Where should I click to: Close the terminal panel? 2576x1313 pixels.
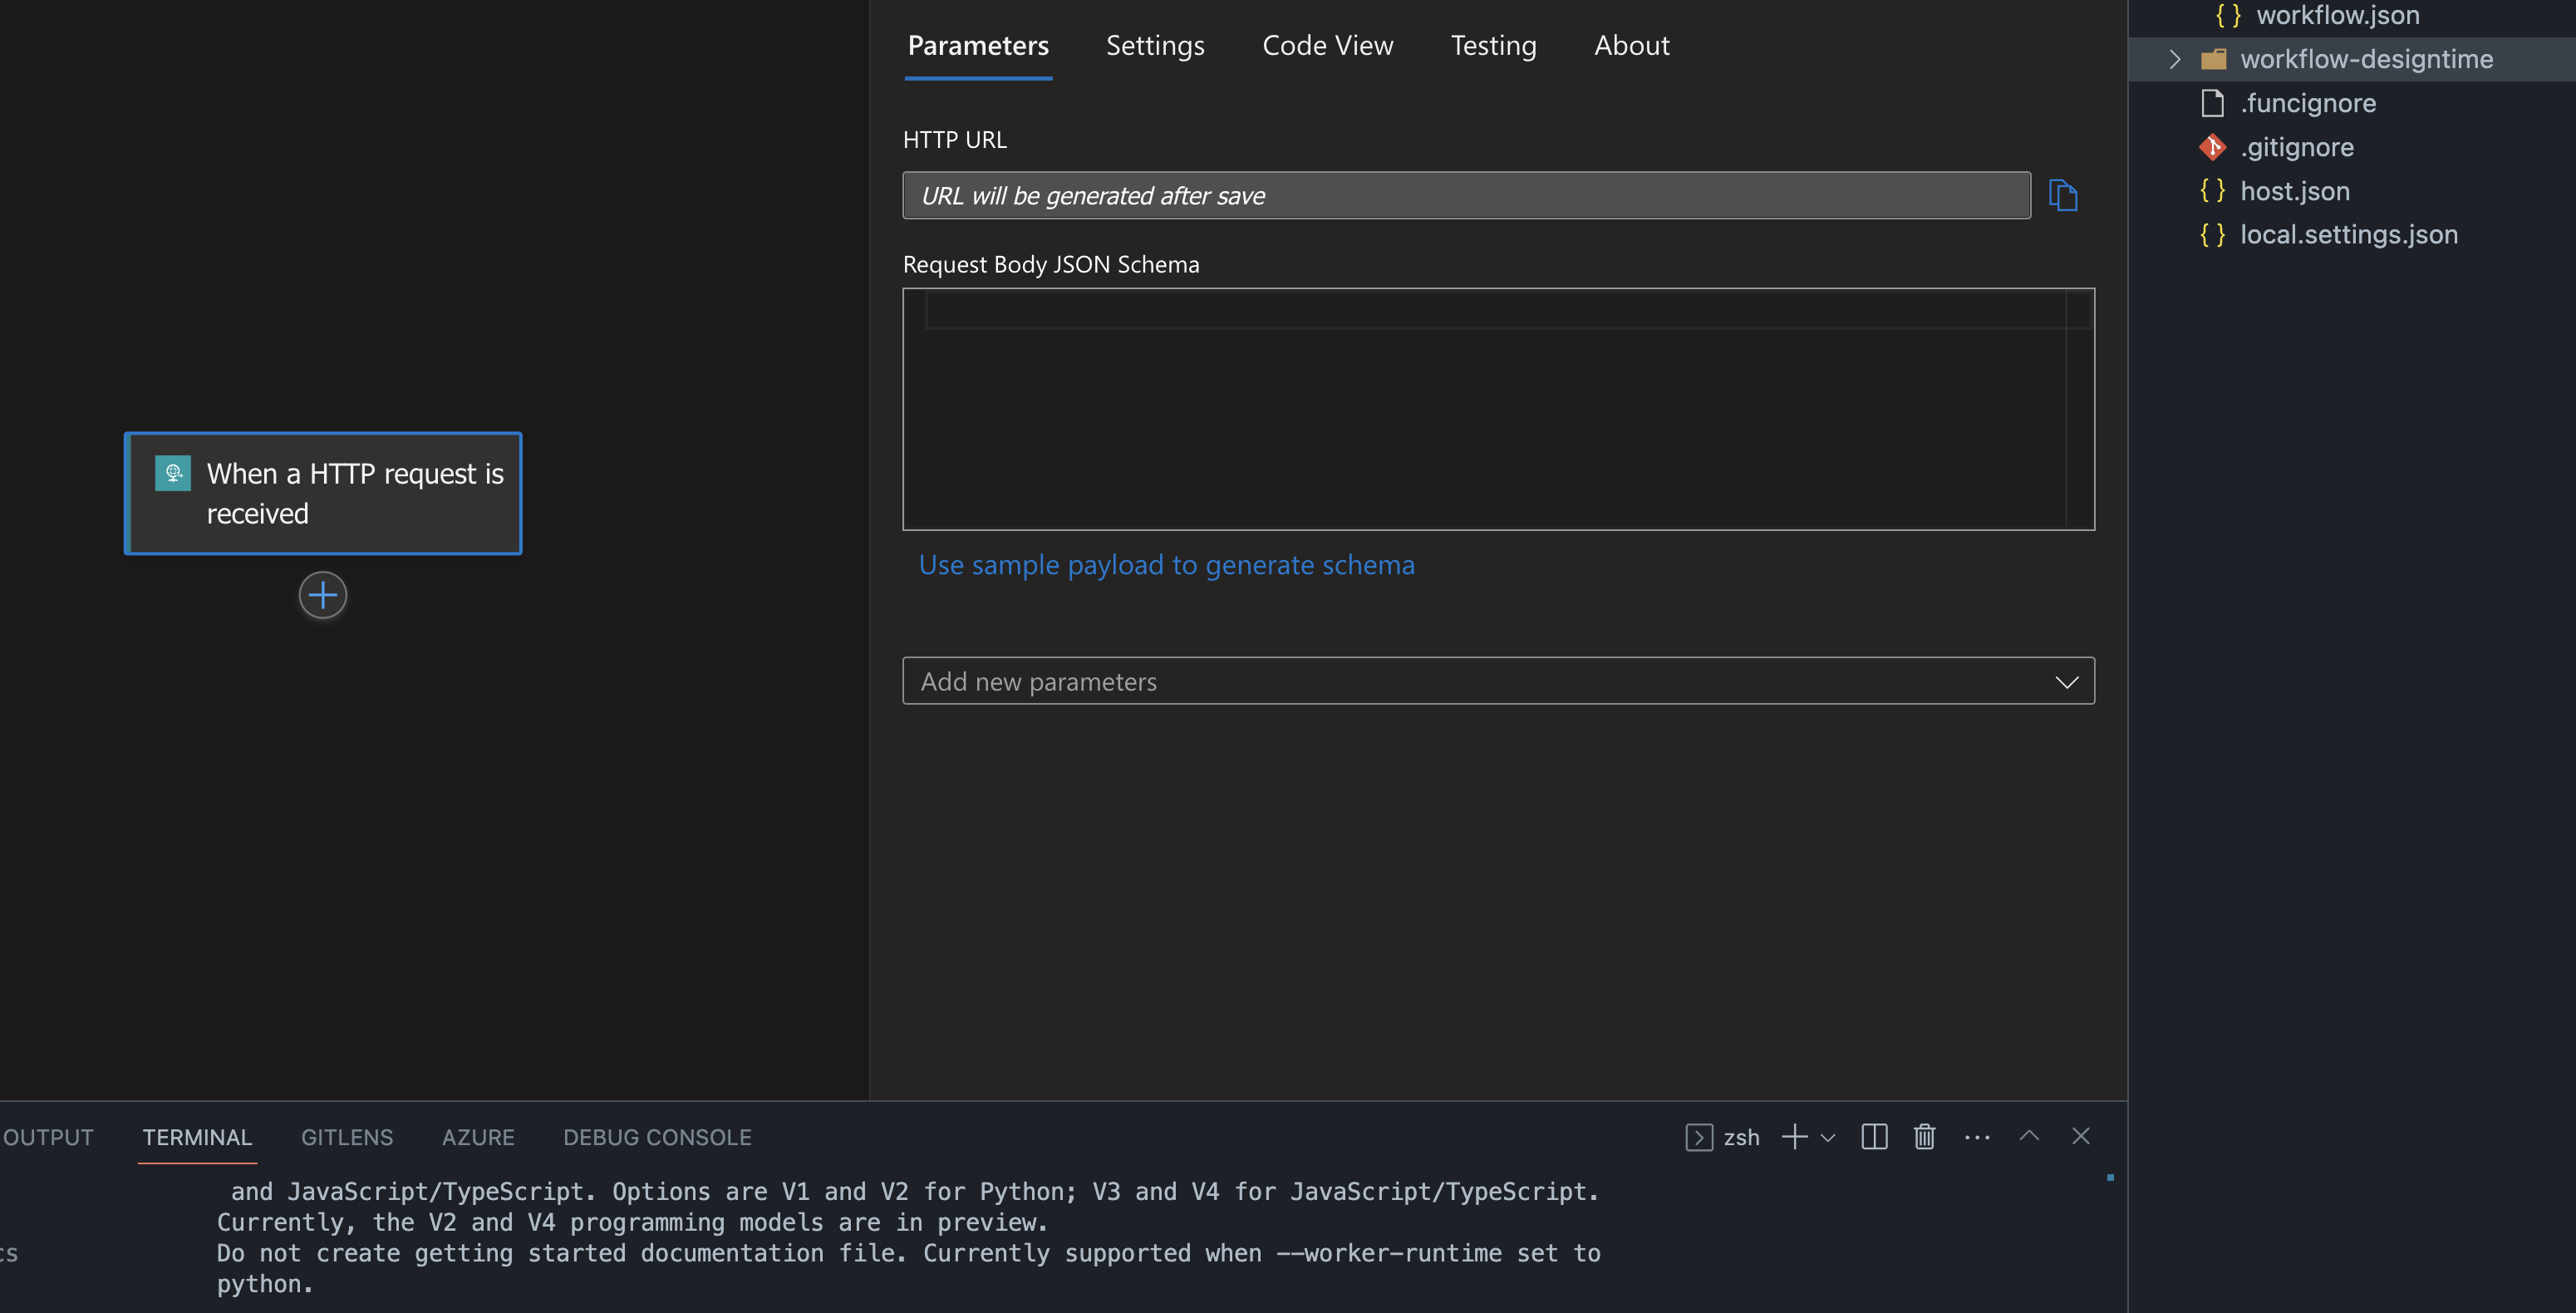2081,1136
